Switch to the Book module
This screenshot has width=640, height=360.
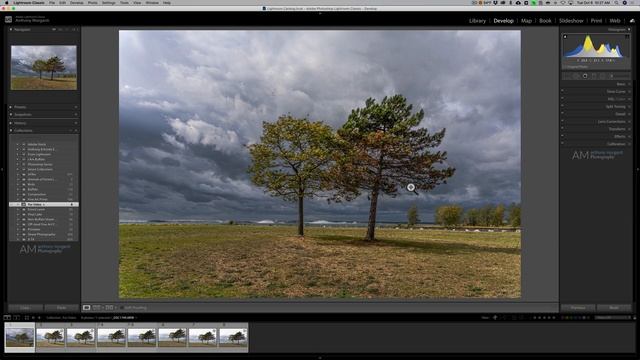[545, 21]
